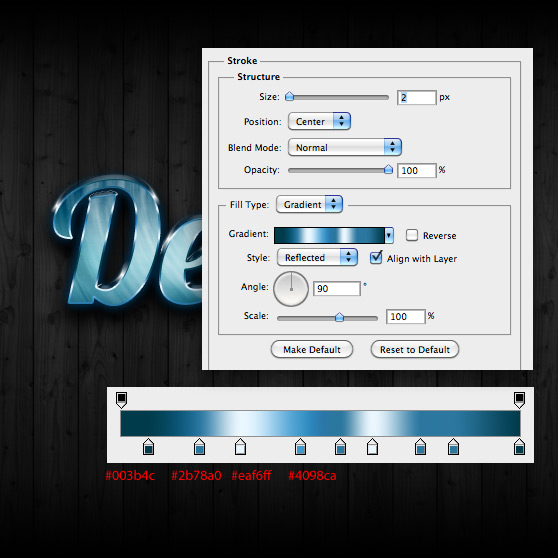Click the angle dial control

(291, 289)
